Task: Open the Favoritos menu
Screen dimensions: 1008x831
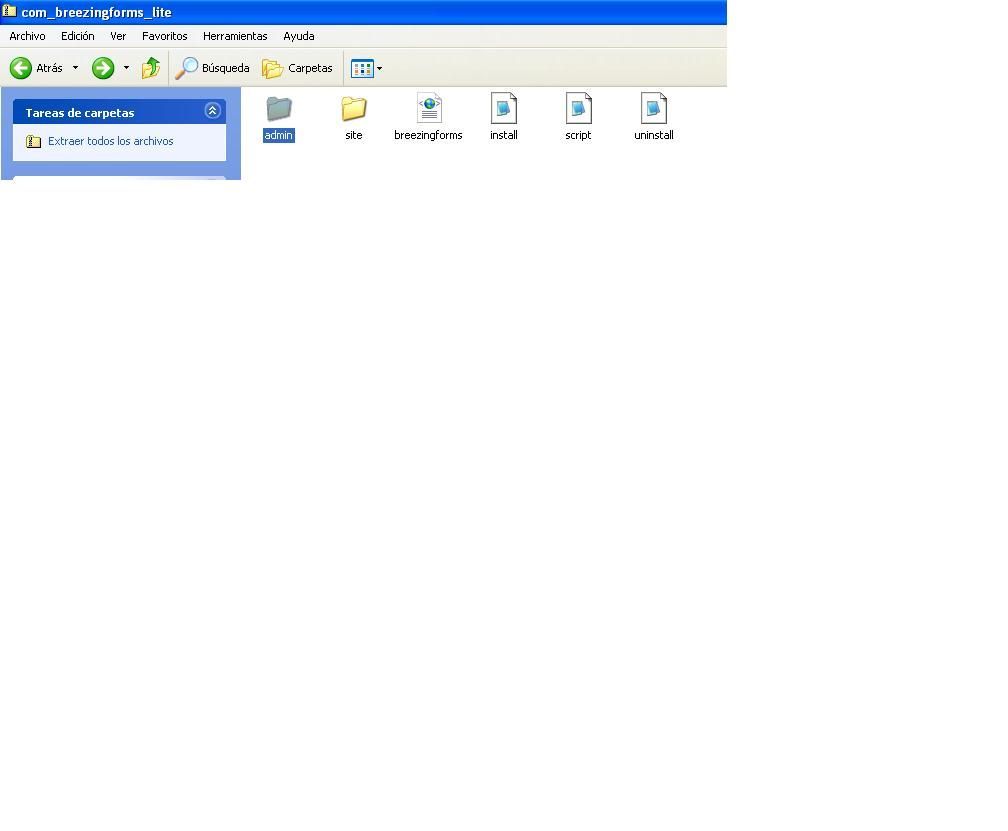Action: (165, 36)
